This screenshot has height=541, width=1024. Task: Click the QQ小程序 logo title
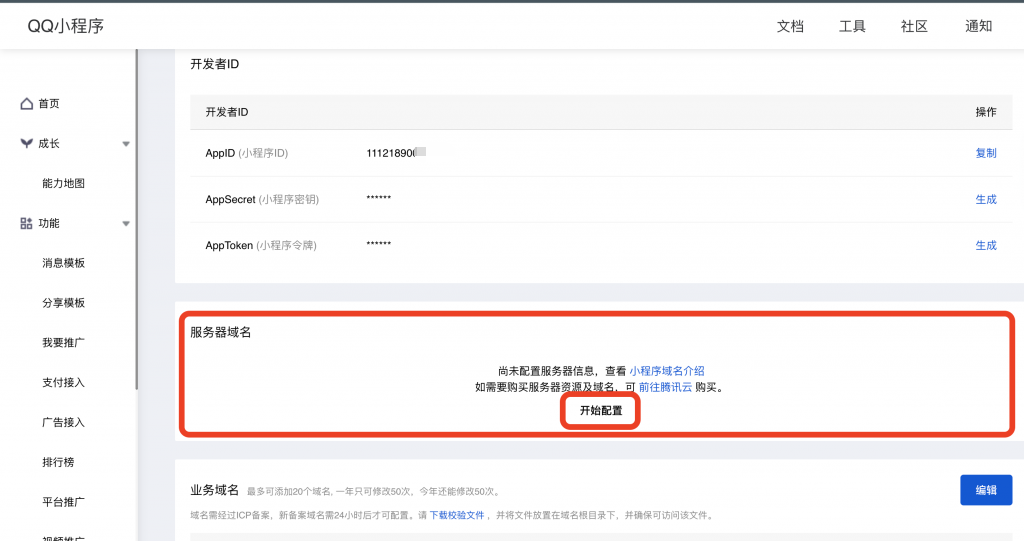[x=66, y=26]
